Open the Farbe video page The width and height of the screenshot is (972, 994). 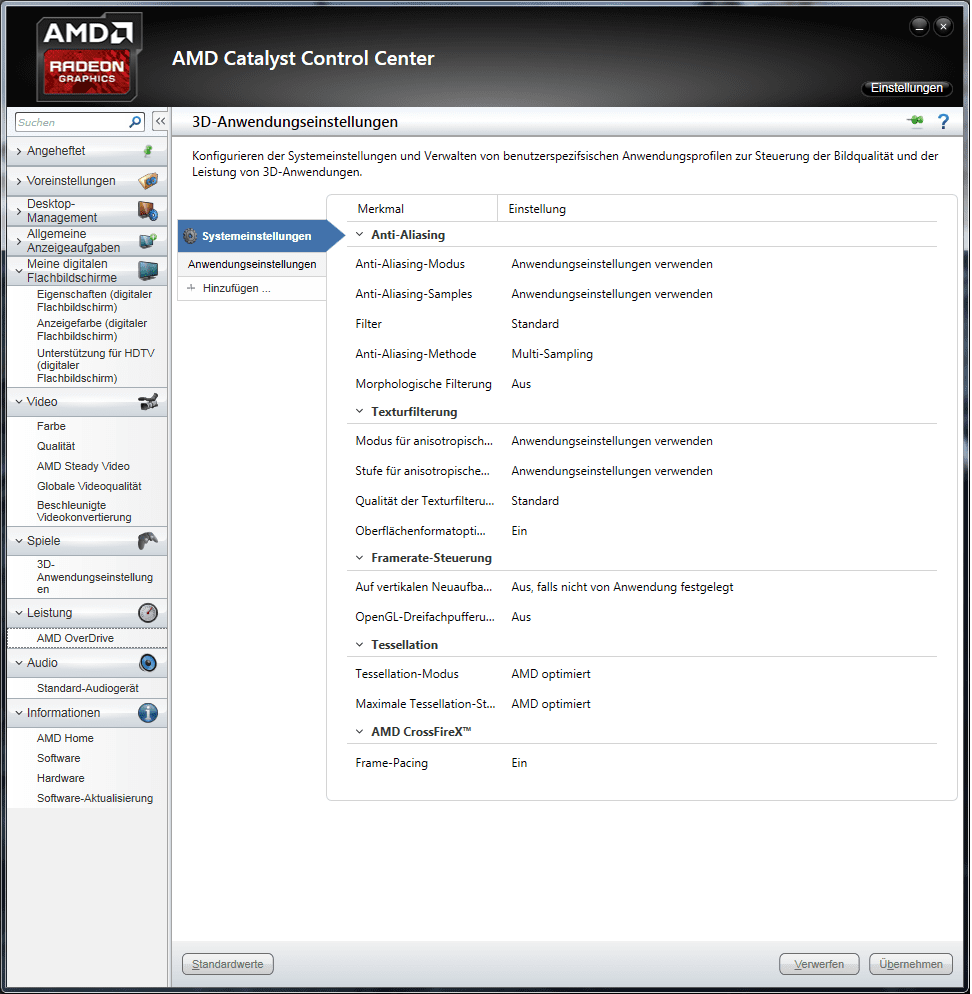51,427
